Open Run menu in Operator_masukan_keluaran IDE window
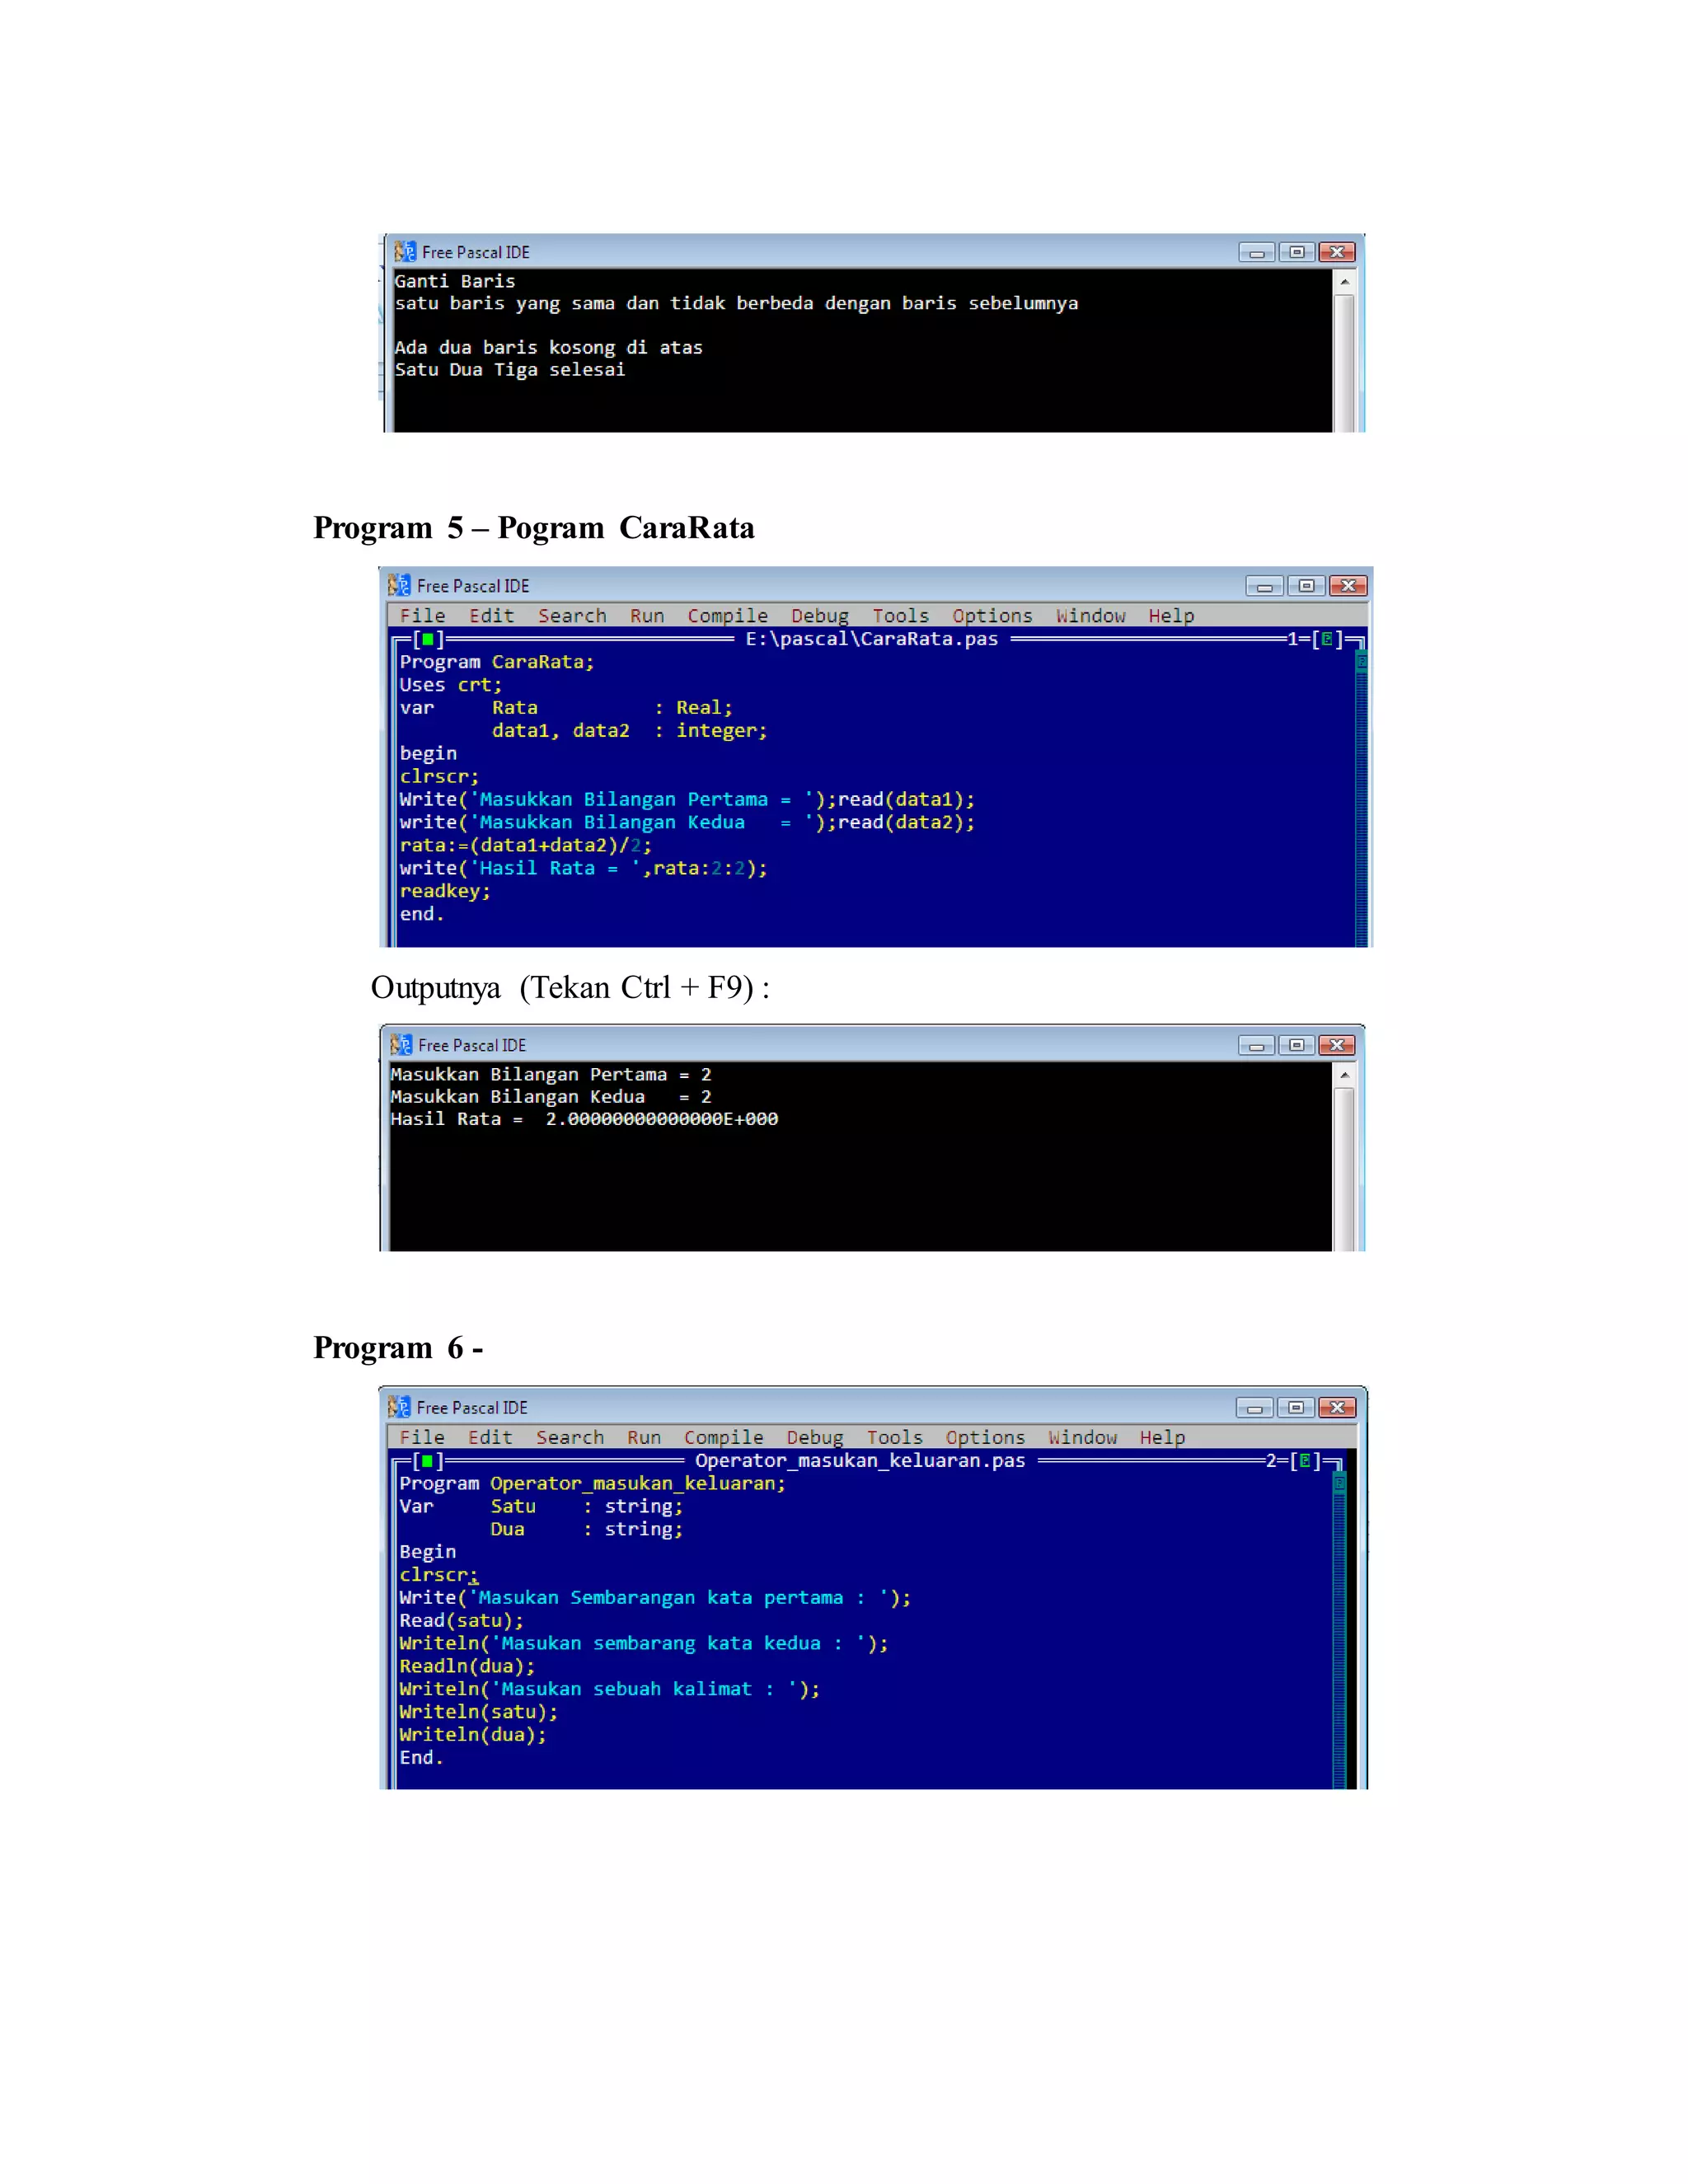 pyautogui.click(x=644, y=1437)
